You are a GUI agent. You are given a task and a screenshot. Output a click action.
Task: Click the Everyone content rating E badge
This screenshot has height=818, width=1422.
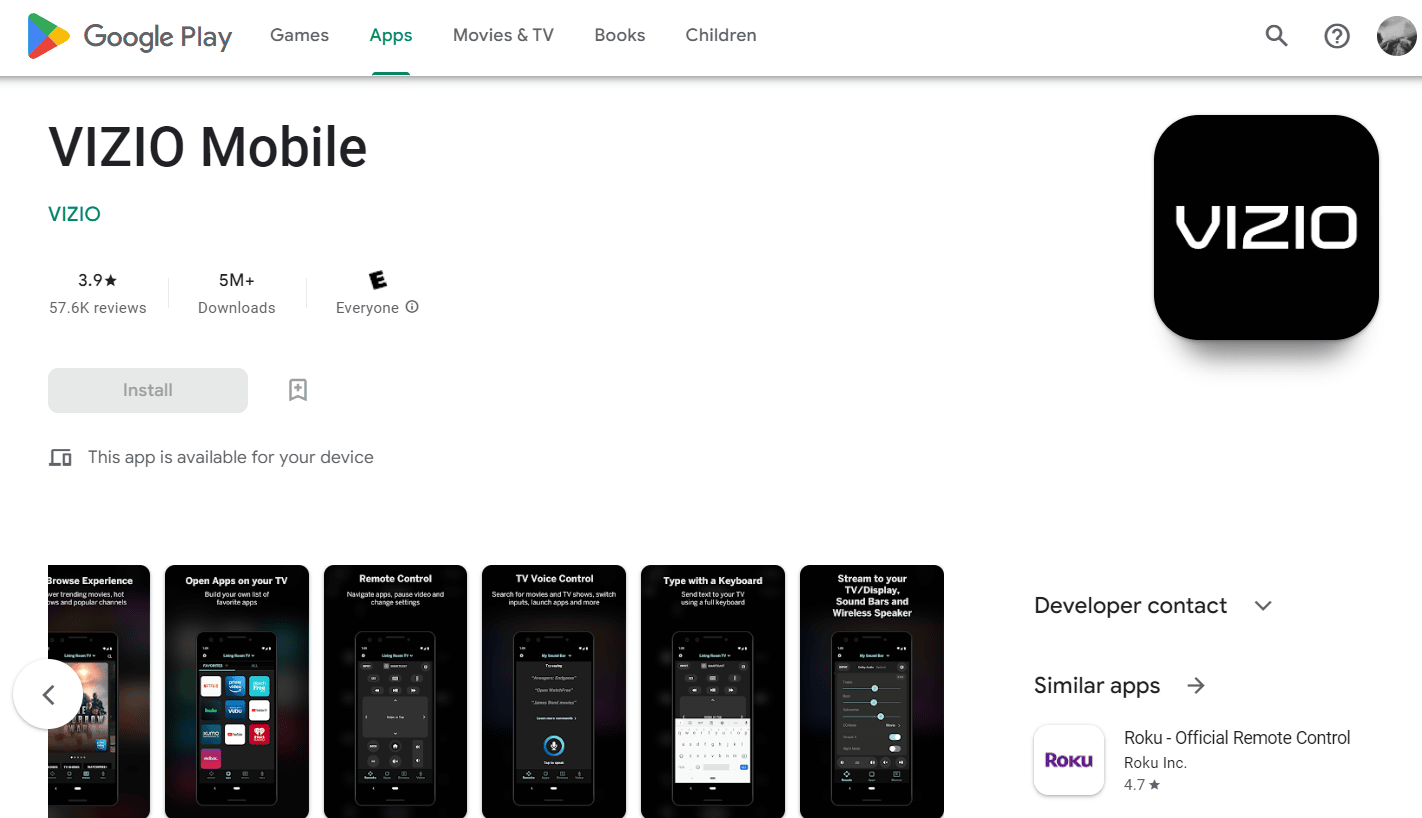pos(377,280)
